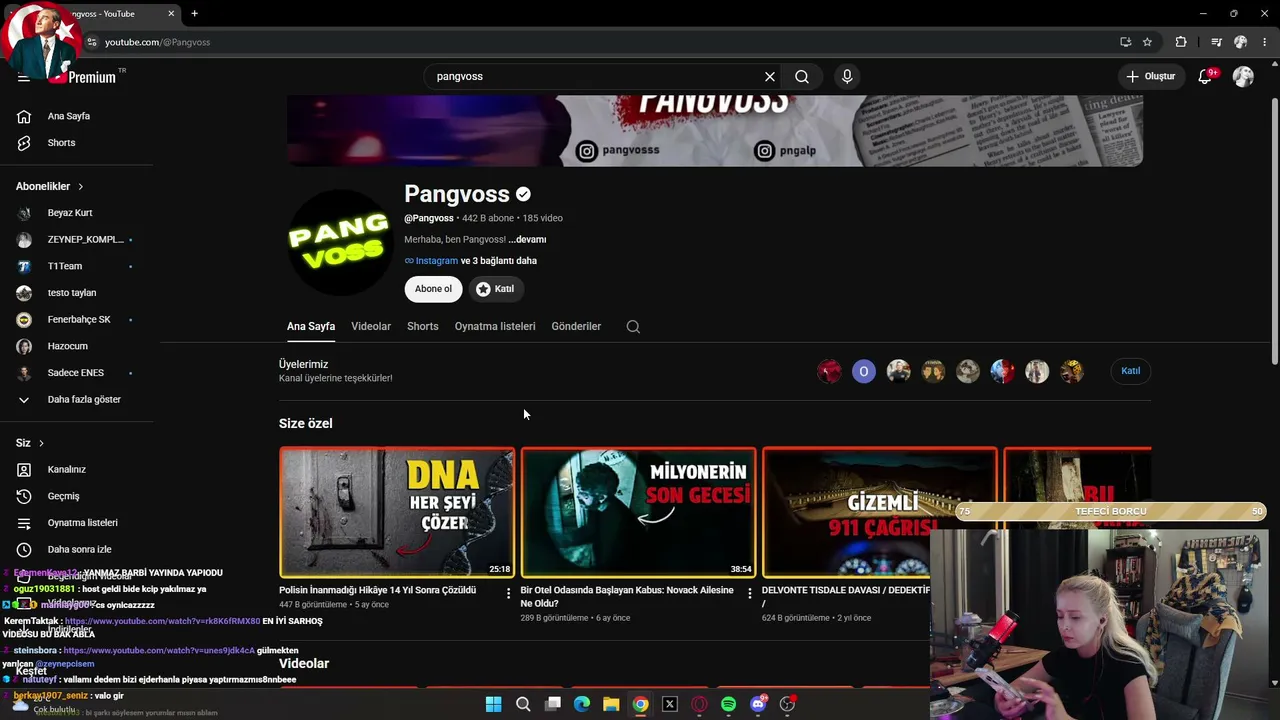Expand Daha fazla göster subscriptions list
This screenshot has height=720, width=1280.
pyautogui.click(x=84, y=399)
